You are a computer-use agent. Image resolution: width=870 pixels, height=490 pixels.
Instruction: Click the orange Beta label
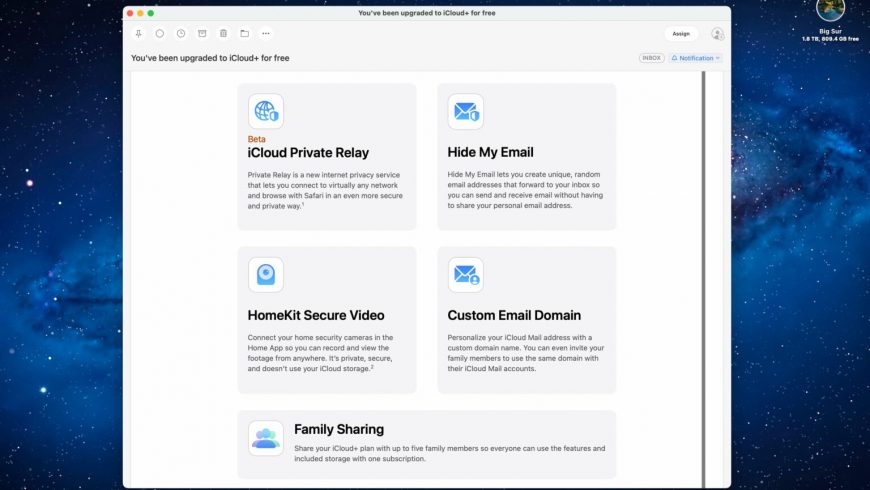point(256,139)
